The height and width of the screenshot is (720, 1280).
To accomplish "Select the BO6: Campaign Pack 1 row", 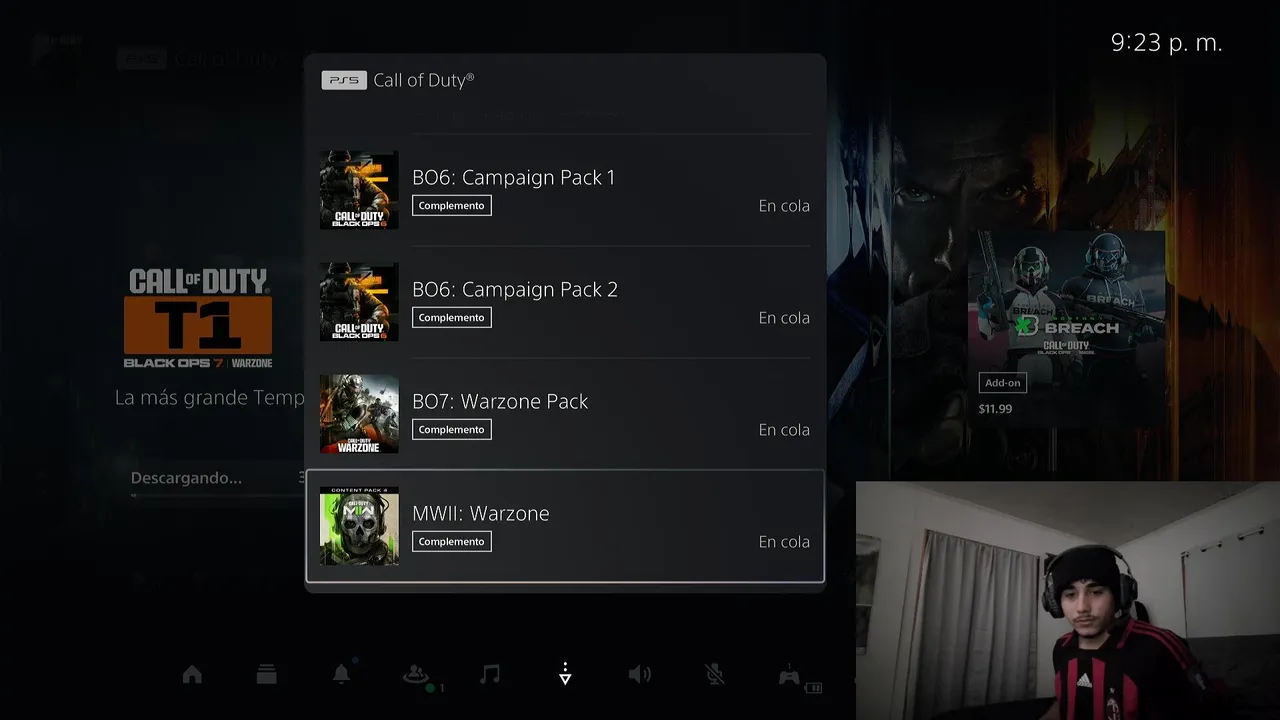I will click(x=565, y=190).
